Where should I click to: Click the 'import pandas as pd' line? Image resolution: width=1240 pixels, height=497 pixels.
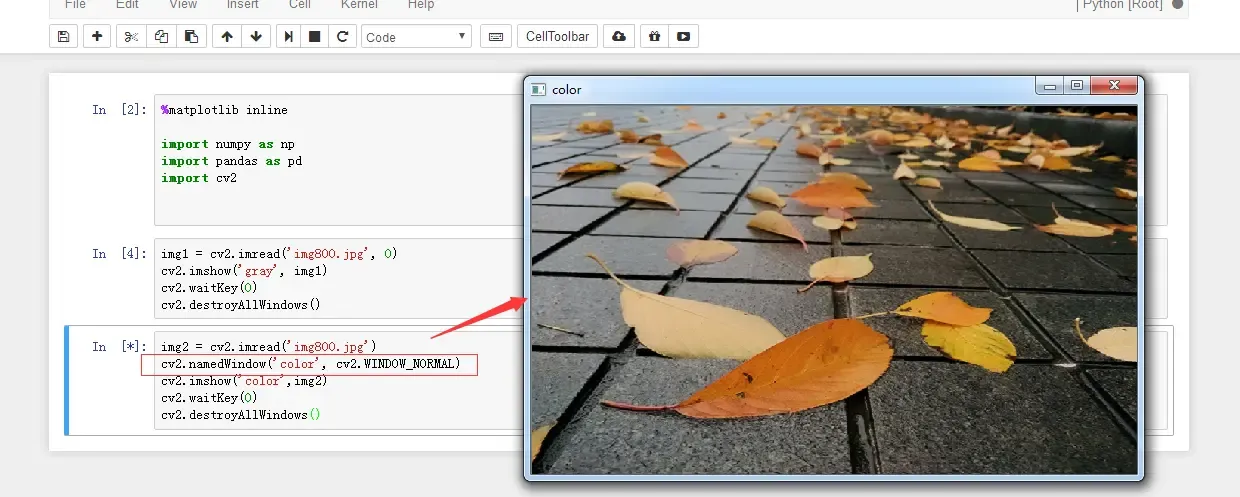[x=231, y=161]
